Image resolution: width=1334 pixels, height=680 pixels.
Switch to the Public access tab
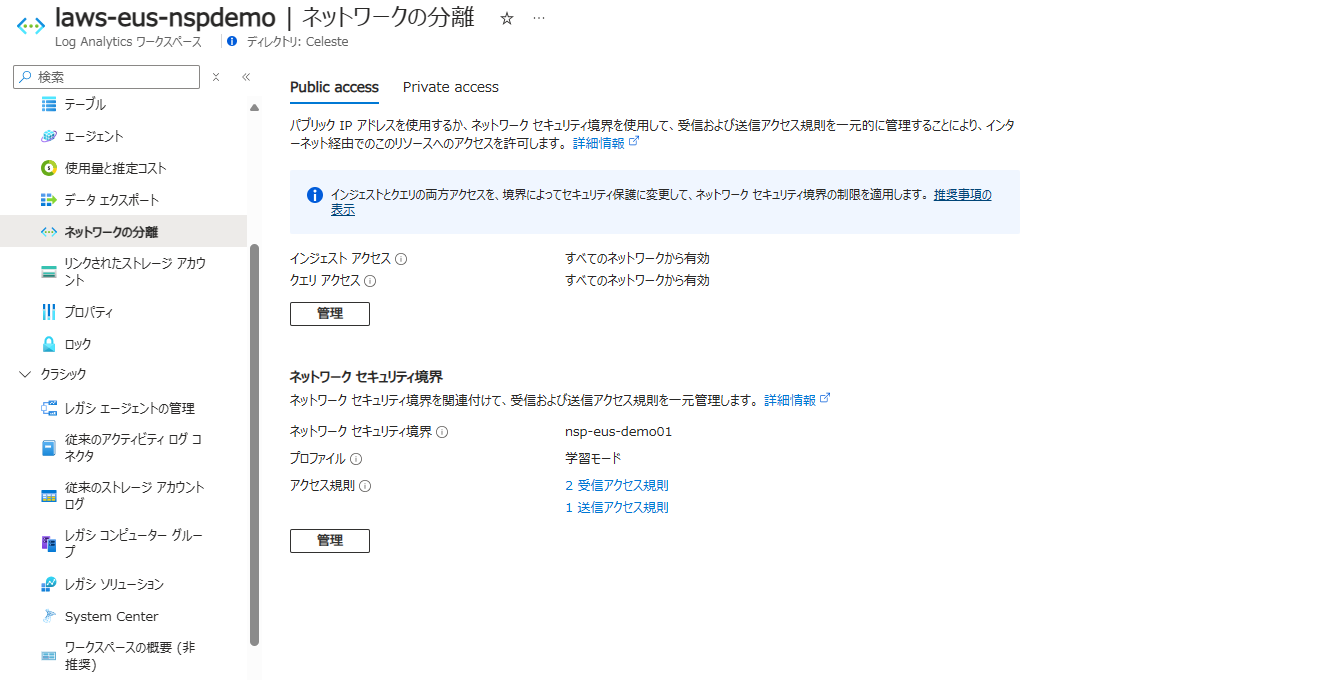[x=334, y=87]
